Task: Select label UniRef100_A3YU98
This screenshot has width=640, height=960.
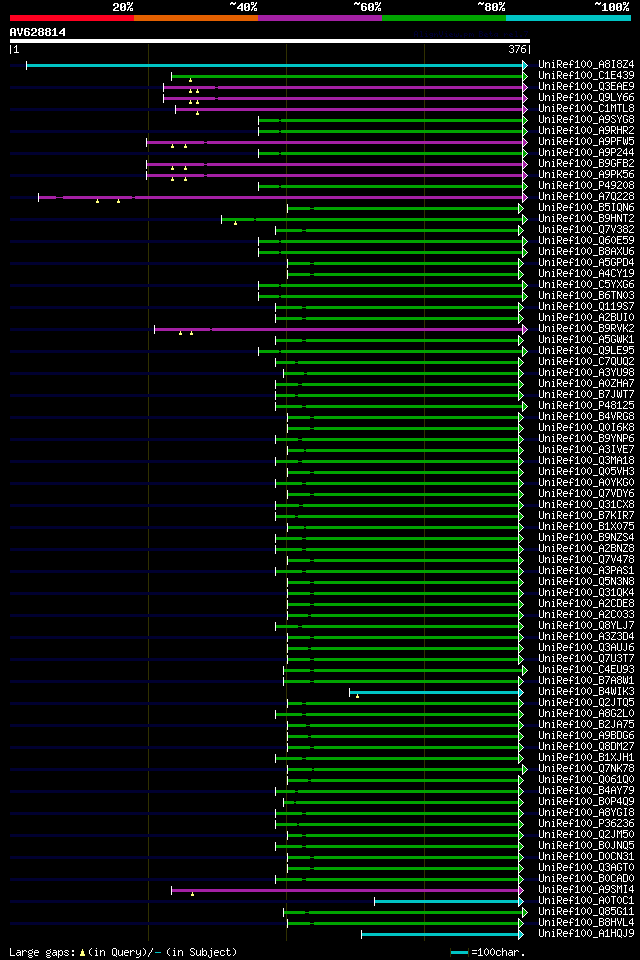Action: click(586, 373)
